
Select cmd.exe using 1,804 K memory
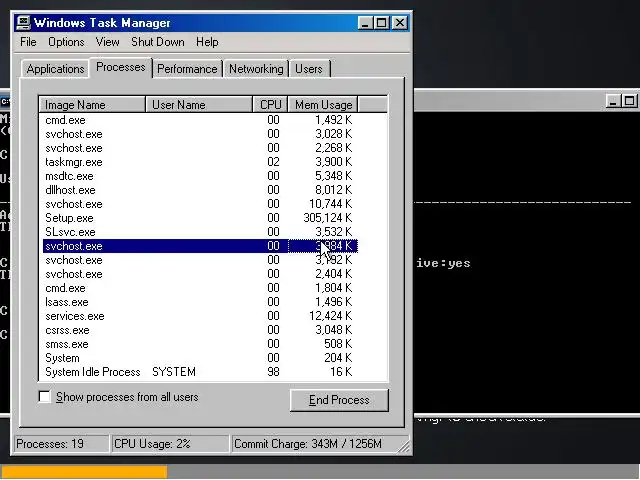point(200,288)
